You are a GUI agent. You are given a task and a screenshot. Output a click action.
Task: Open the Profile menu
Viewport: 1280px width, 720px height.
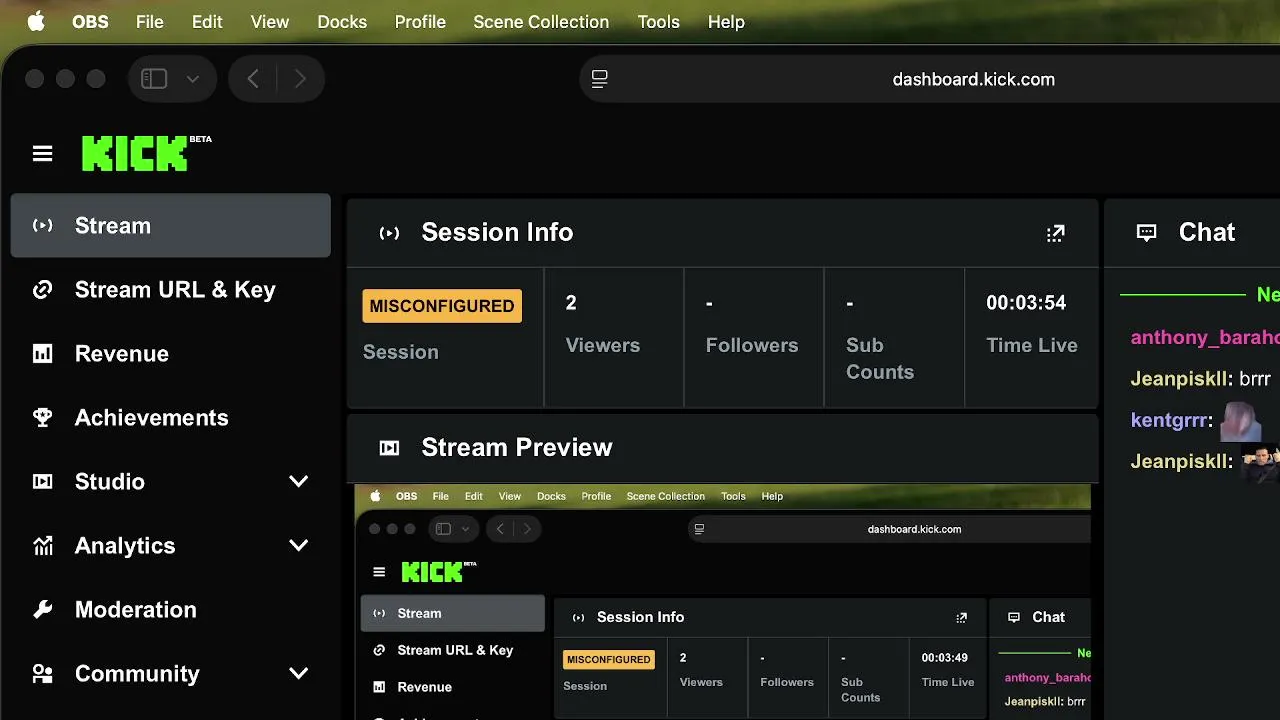click(x=420, y=22)
